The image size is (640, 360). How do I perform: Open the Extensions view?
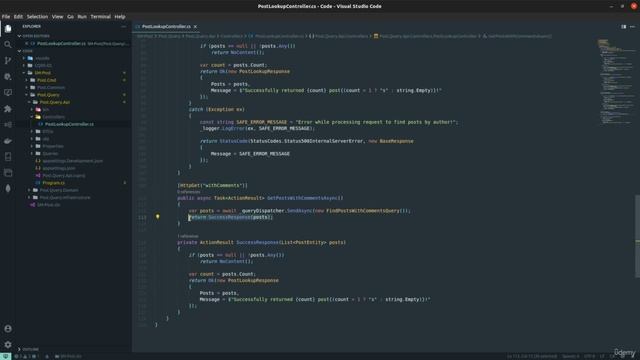click(8, 109)
